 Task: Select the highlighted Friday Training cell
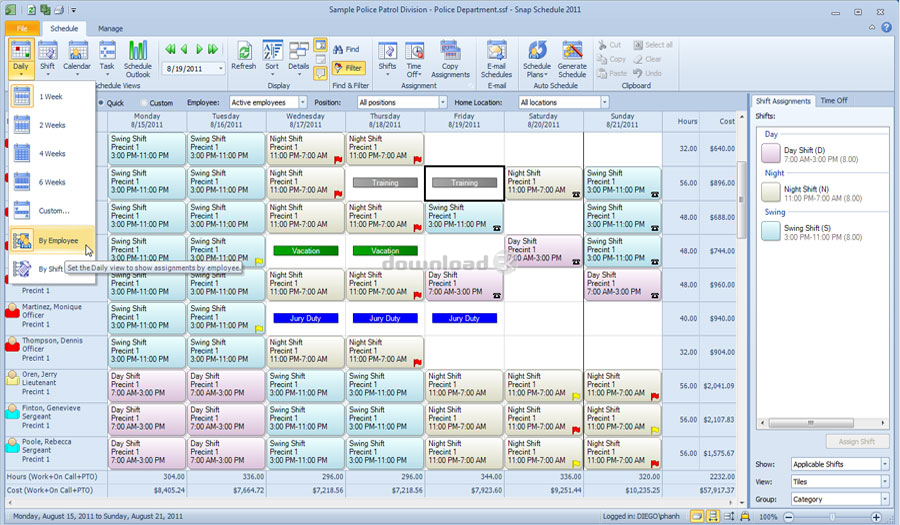coord(464,183)
